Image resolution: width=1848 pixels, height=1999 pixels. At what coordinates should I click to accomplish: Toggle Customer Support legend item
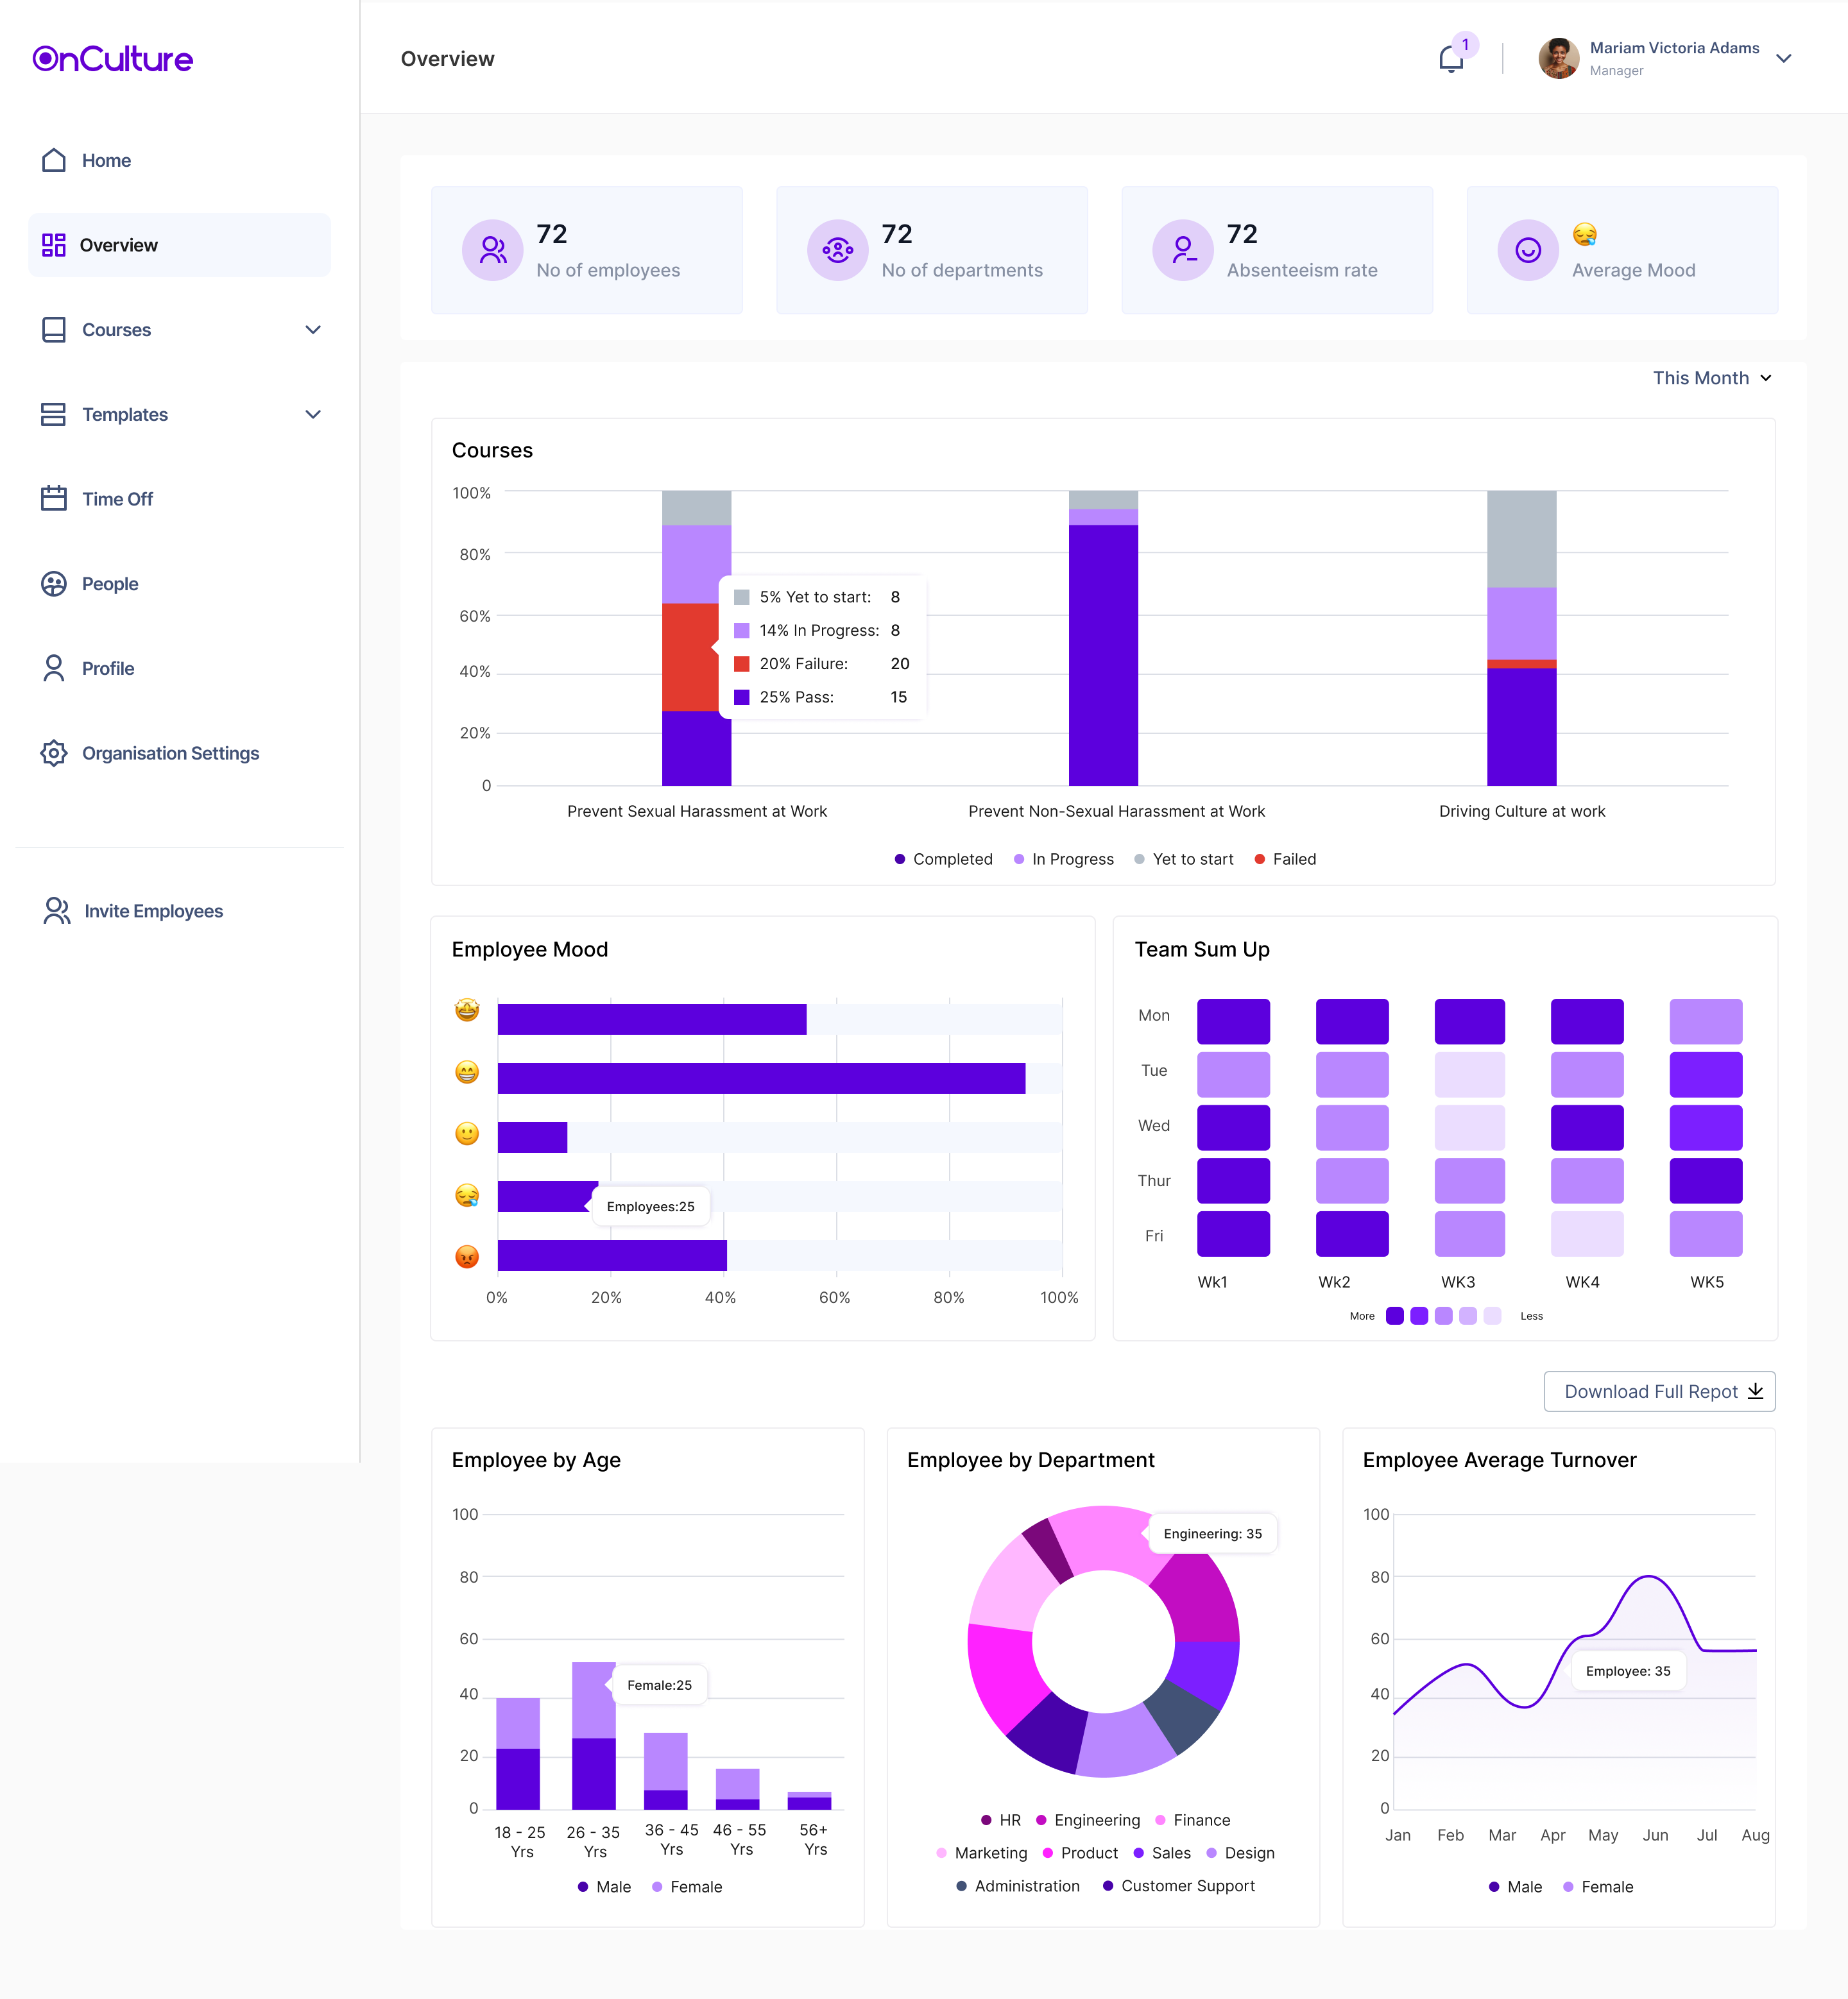tap(1178, 1886)
